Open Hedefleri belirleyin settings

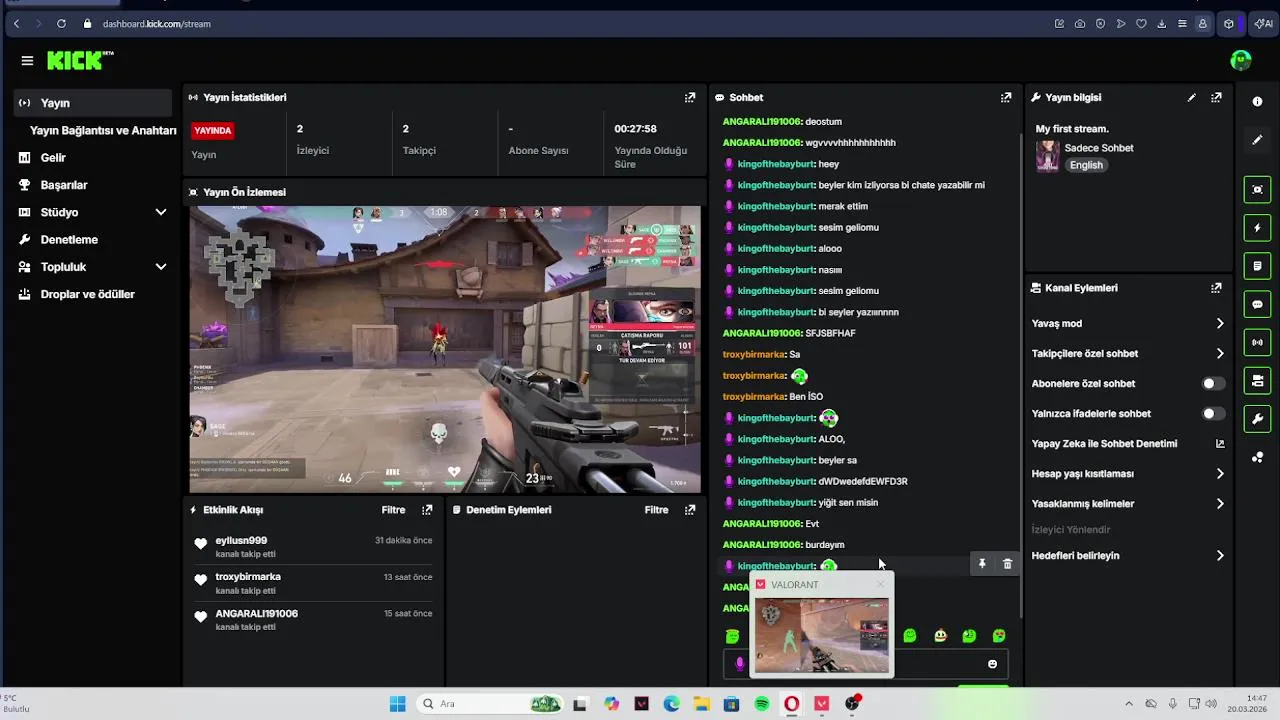pyautogui.click(x=1127, y=556)
